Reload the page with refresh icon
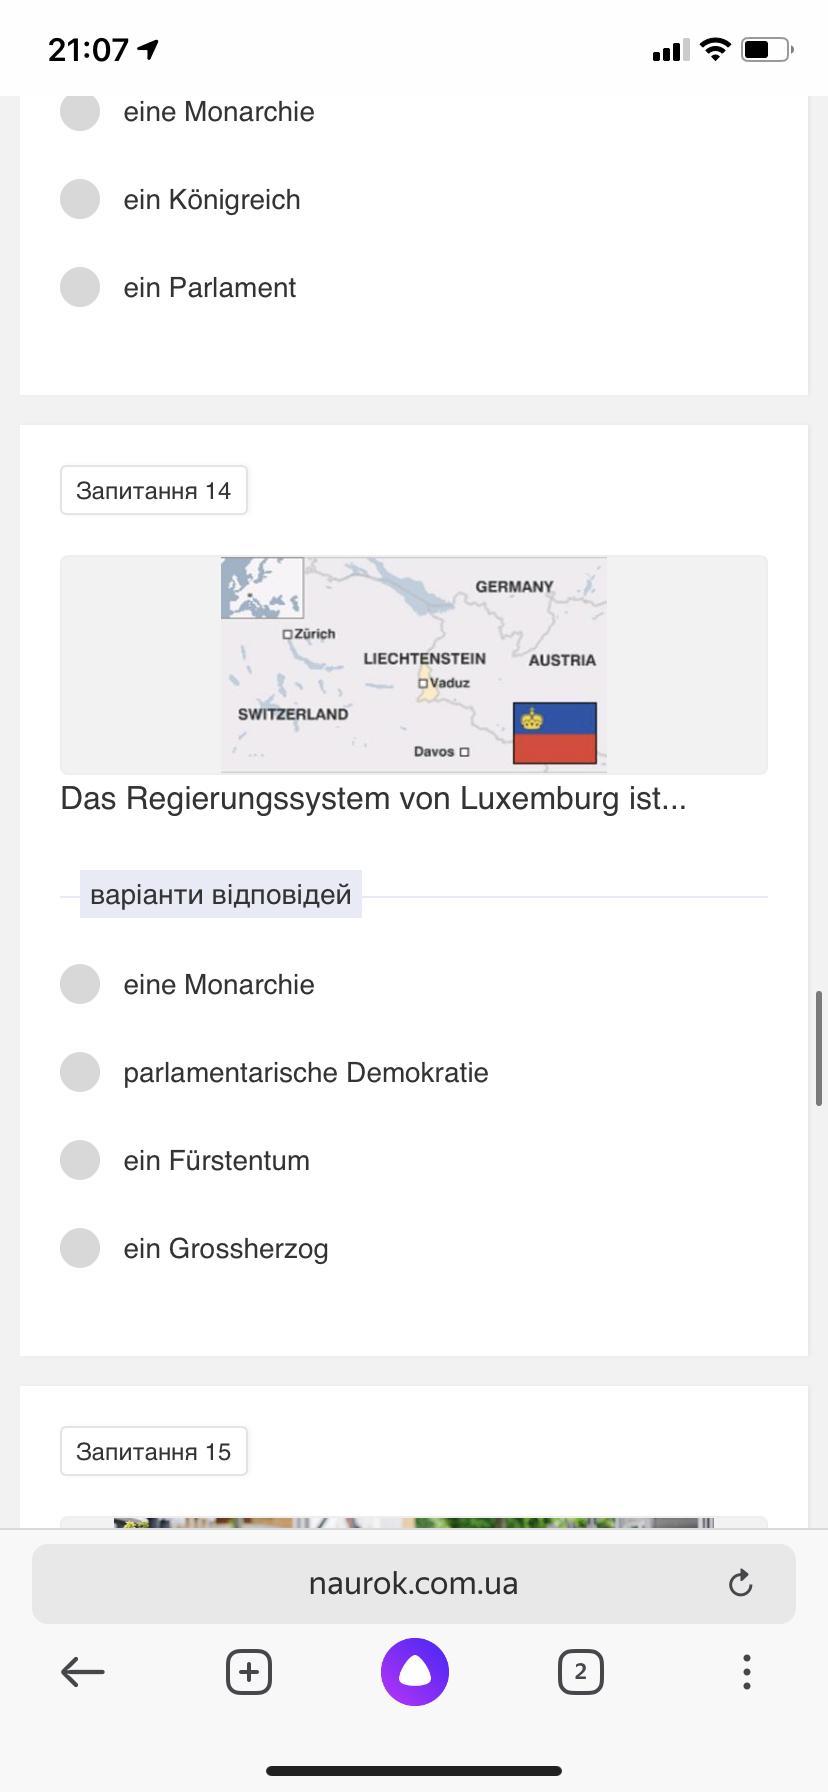Viewport: 828px width, 1792px height. tap(740, 1583)
